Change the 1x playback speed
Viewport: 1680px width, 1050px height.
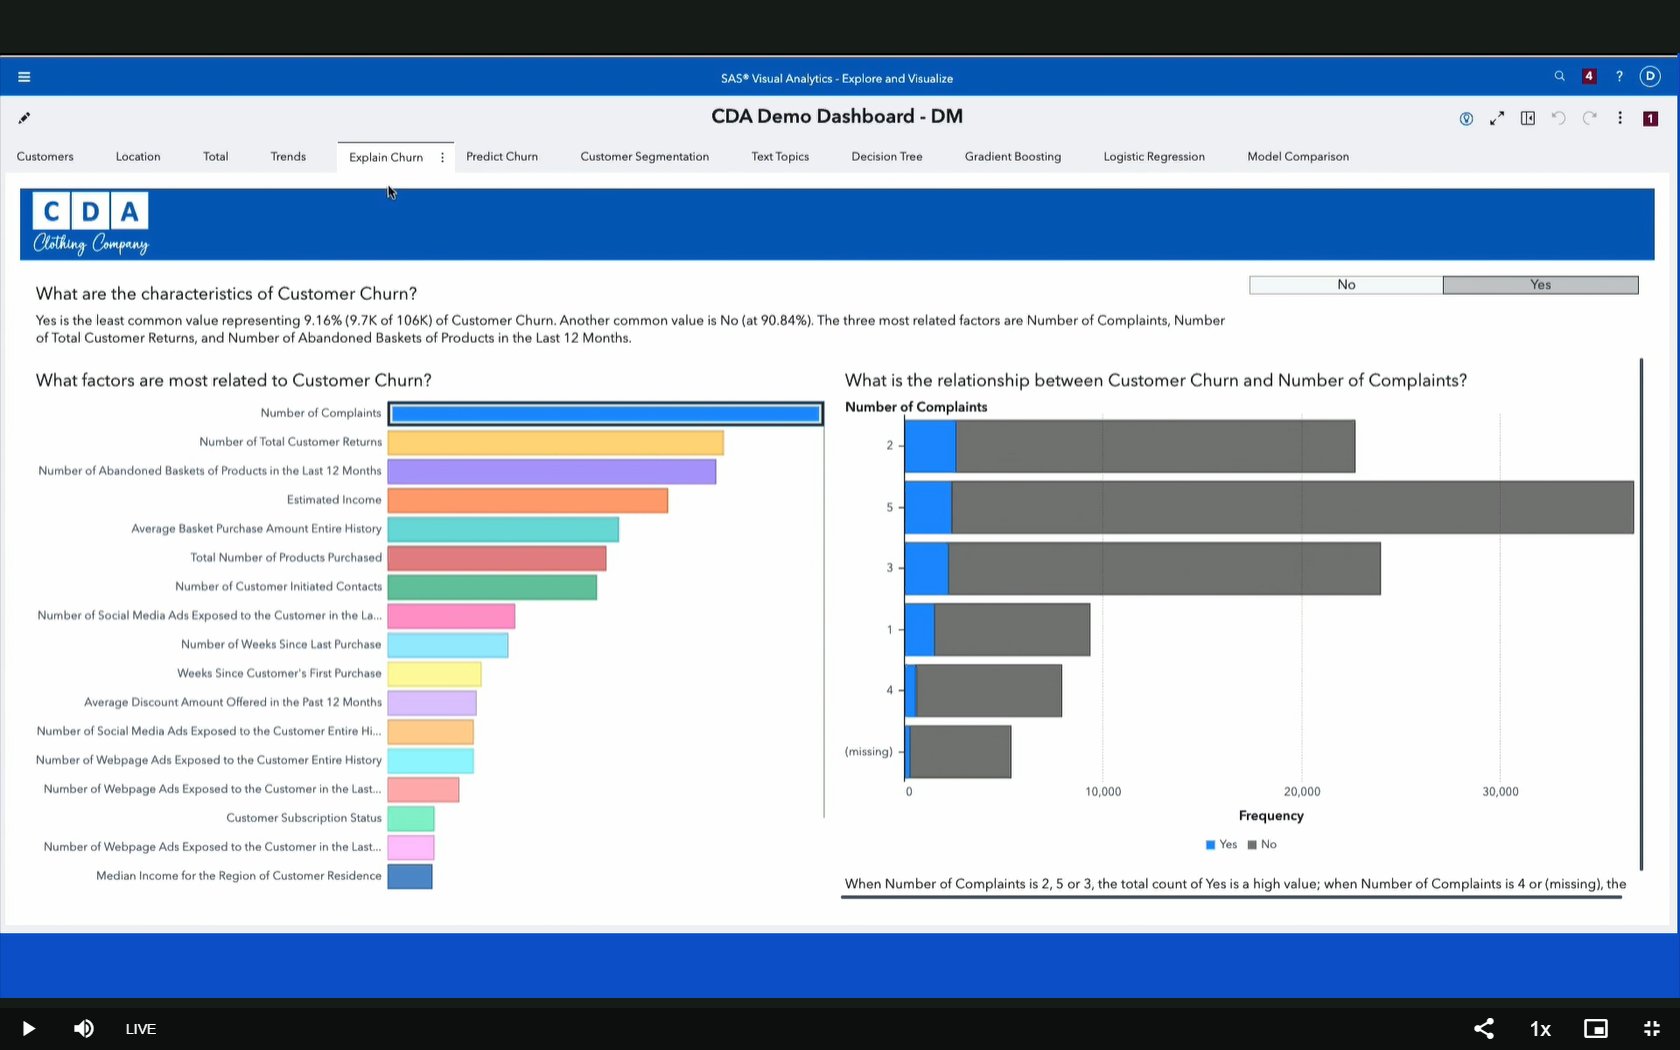(1540, 1028)
